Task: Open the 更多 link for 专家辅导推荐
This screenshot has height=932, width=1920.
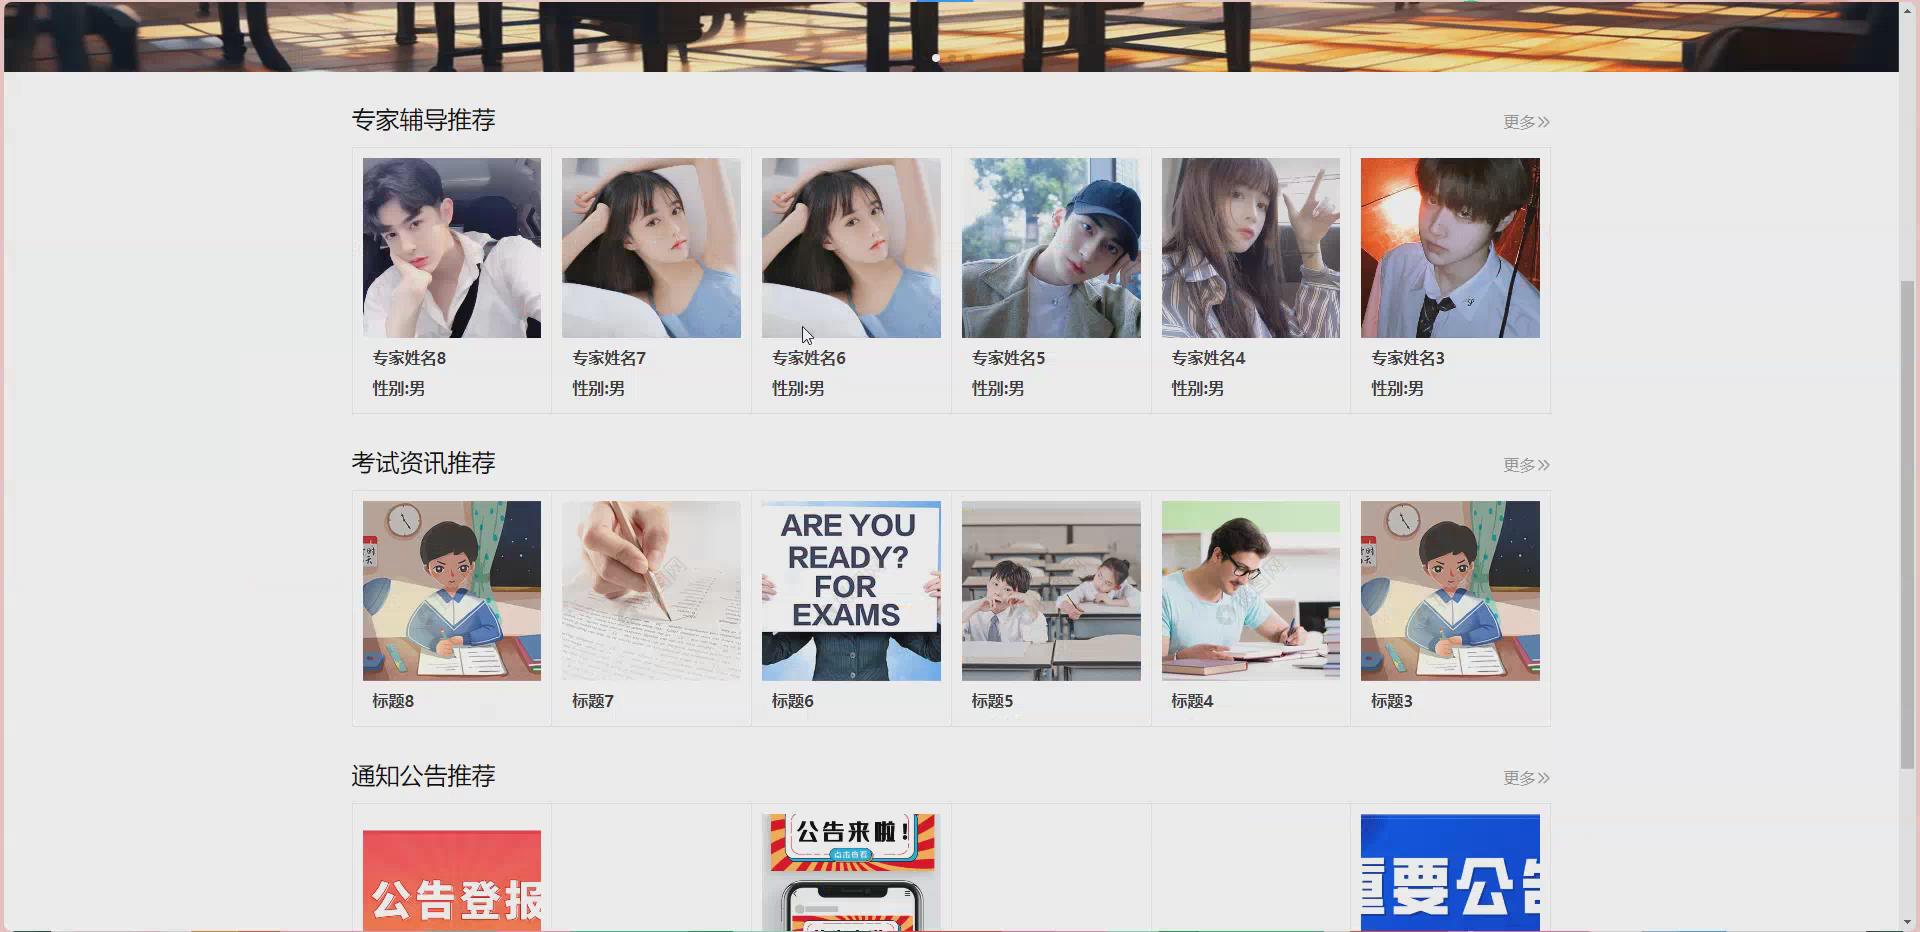Action: [1526, 122]
